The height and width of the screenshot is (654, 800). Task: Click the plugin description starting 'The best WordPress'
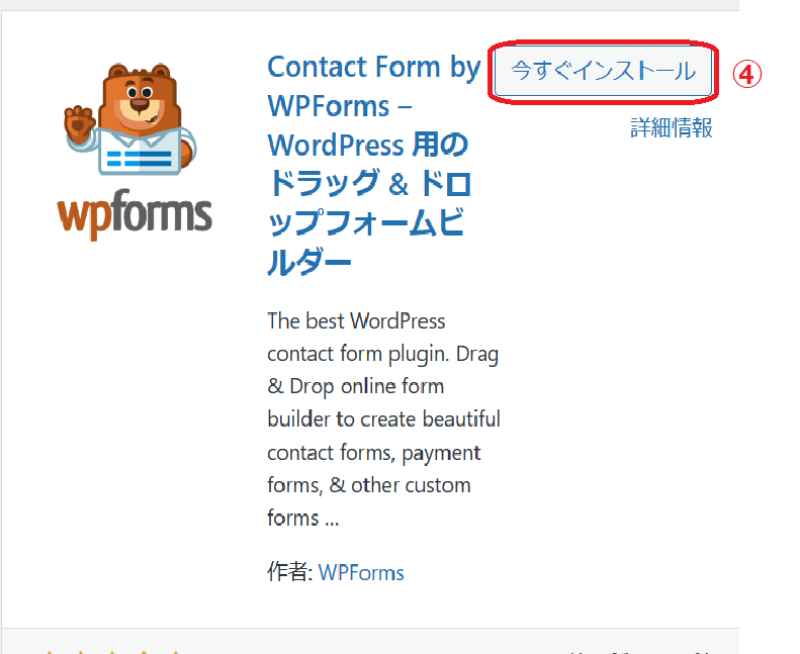384,419
